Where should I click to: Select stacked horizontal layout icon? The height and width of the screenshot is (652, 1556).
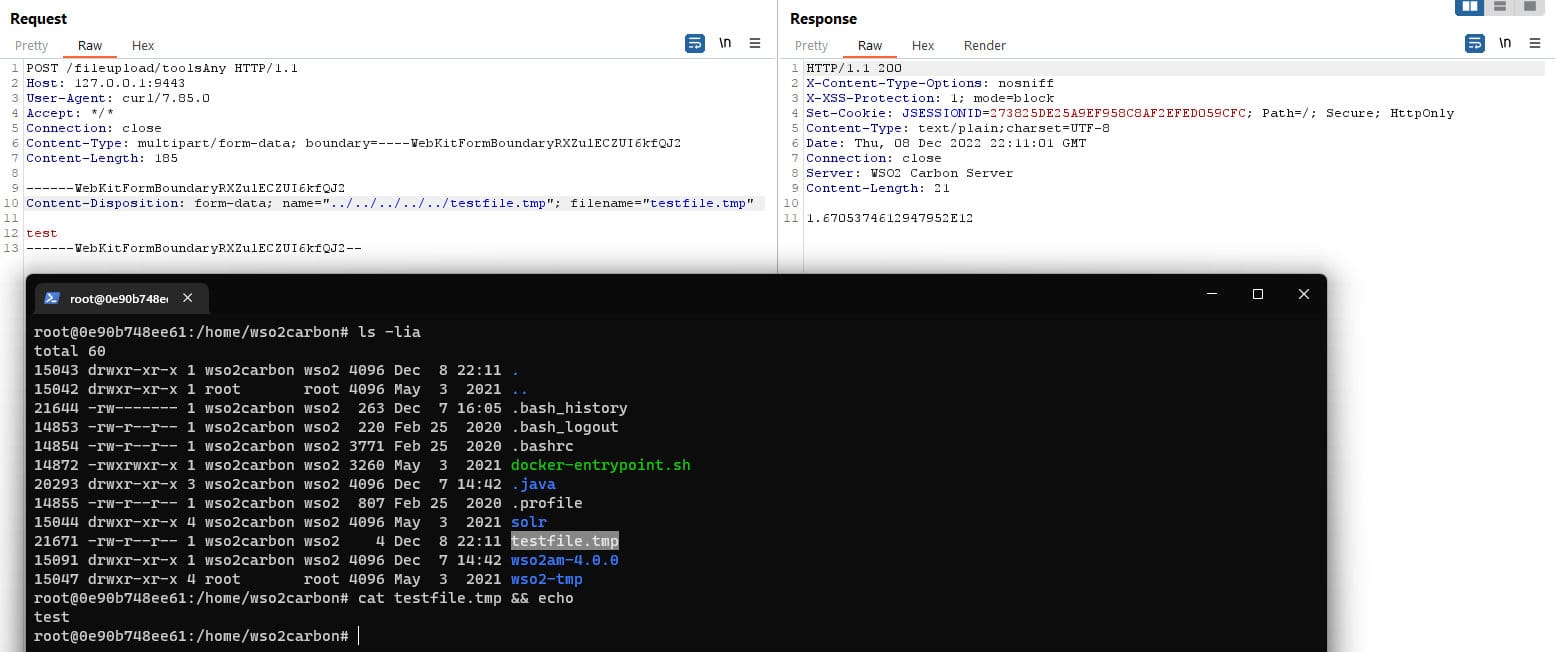click(1500, 7)
